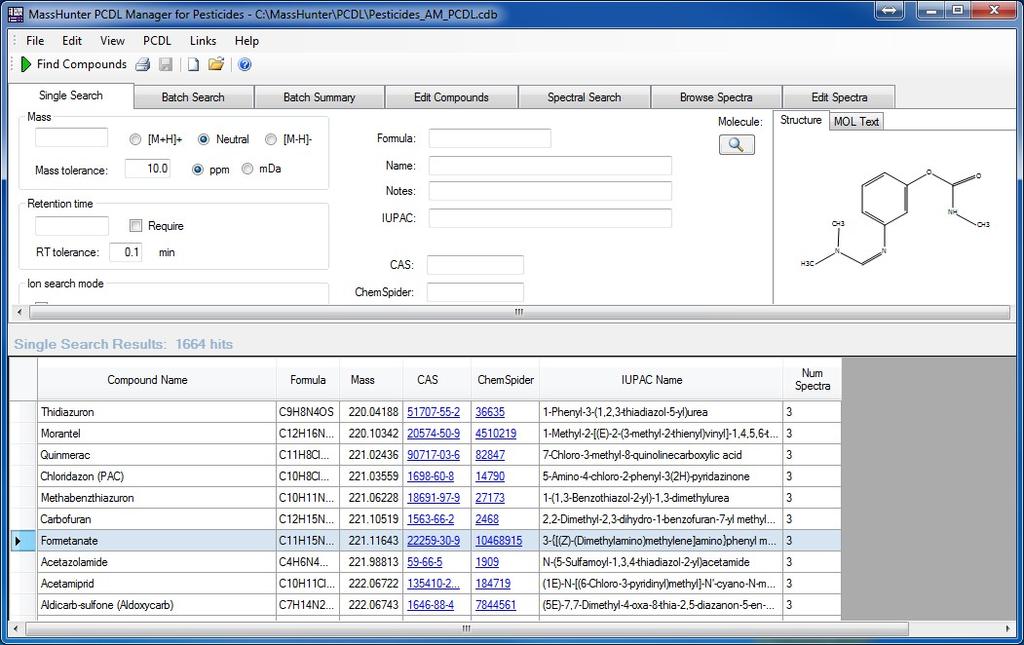Click the Open folder toolbar icon
This screenshot has height=645, width=1024.
216,64
